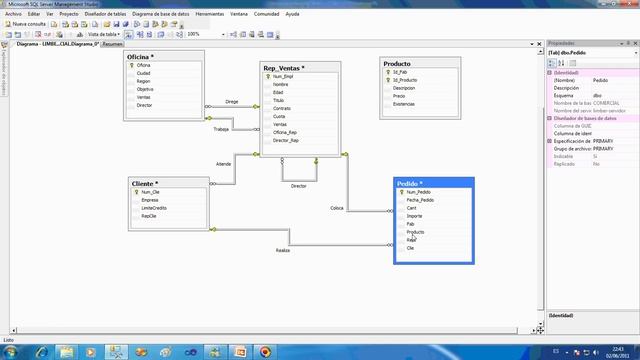The image size is (640, 360).
Task: Select the Ciudad column in Oficina
Action: click(143, 73)
